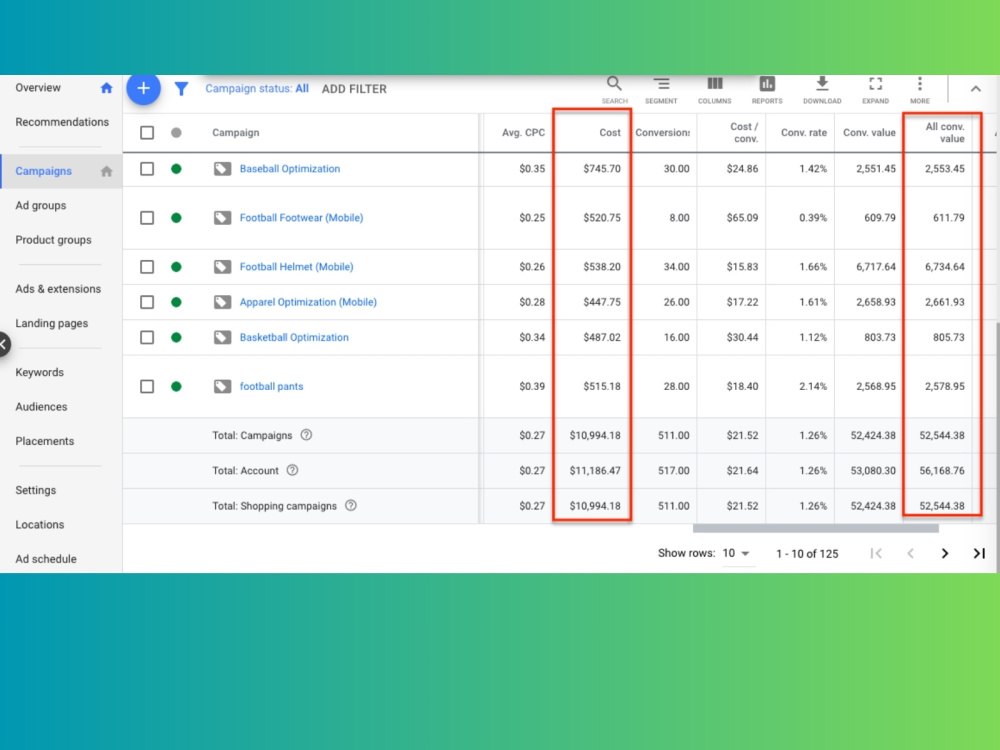This screenshot has height=750, width=1000.
Task: Open the Overview menu item
Action: [38, 88]
